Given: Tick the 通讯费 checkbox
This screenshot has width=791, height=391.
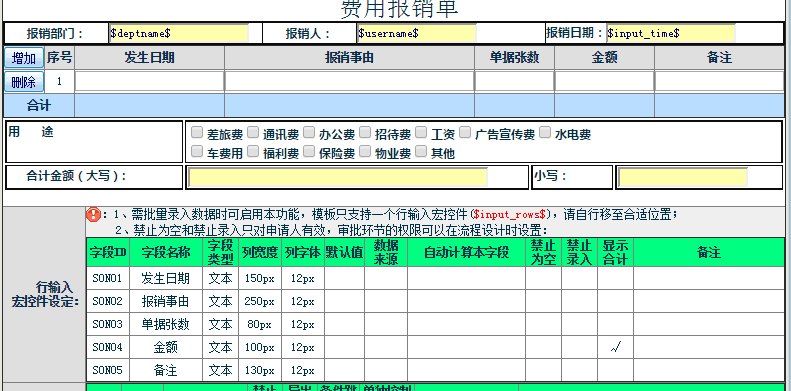Looking at the screenshot, I should [253, 133].
